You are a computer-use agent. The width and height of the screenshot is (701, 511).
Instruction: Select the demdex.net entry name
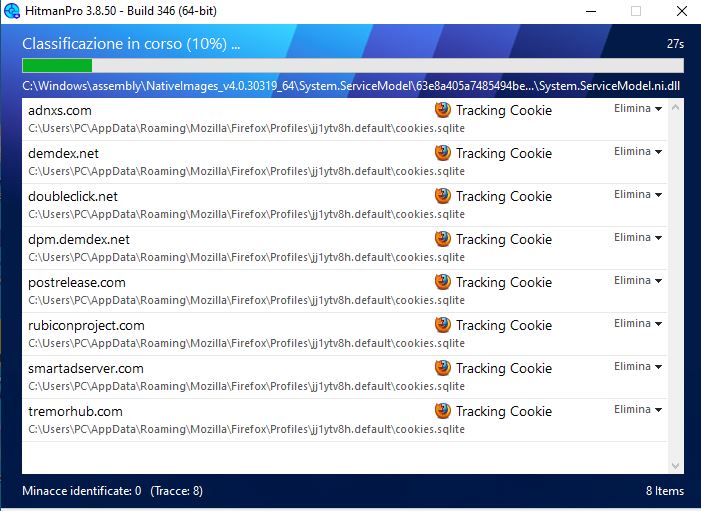coord(63,153)
